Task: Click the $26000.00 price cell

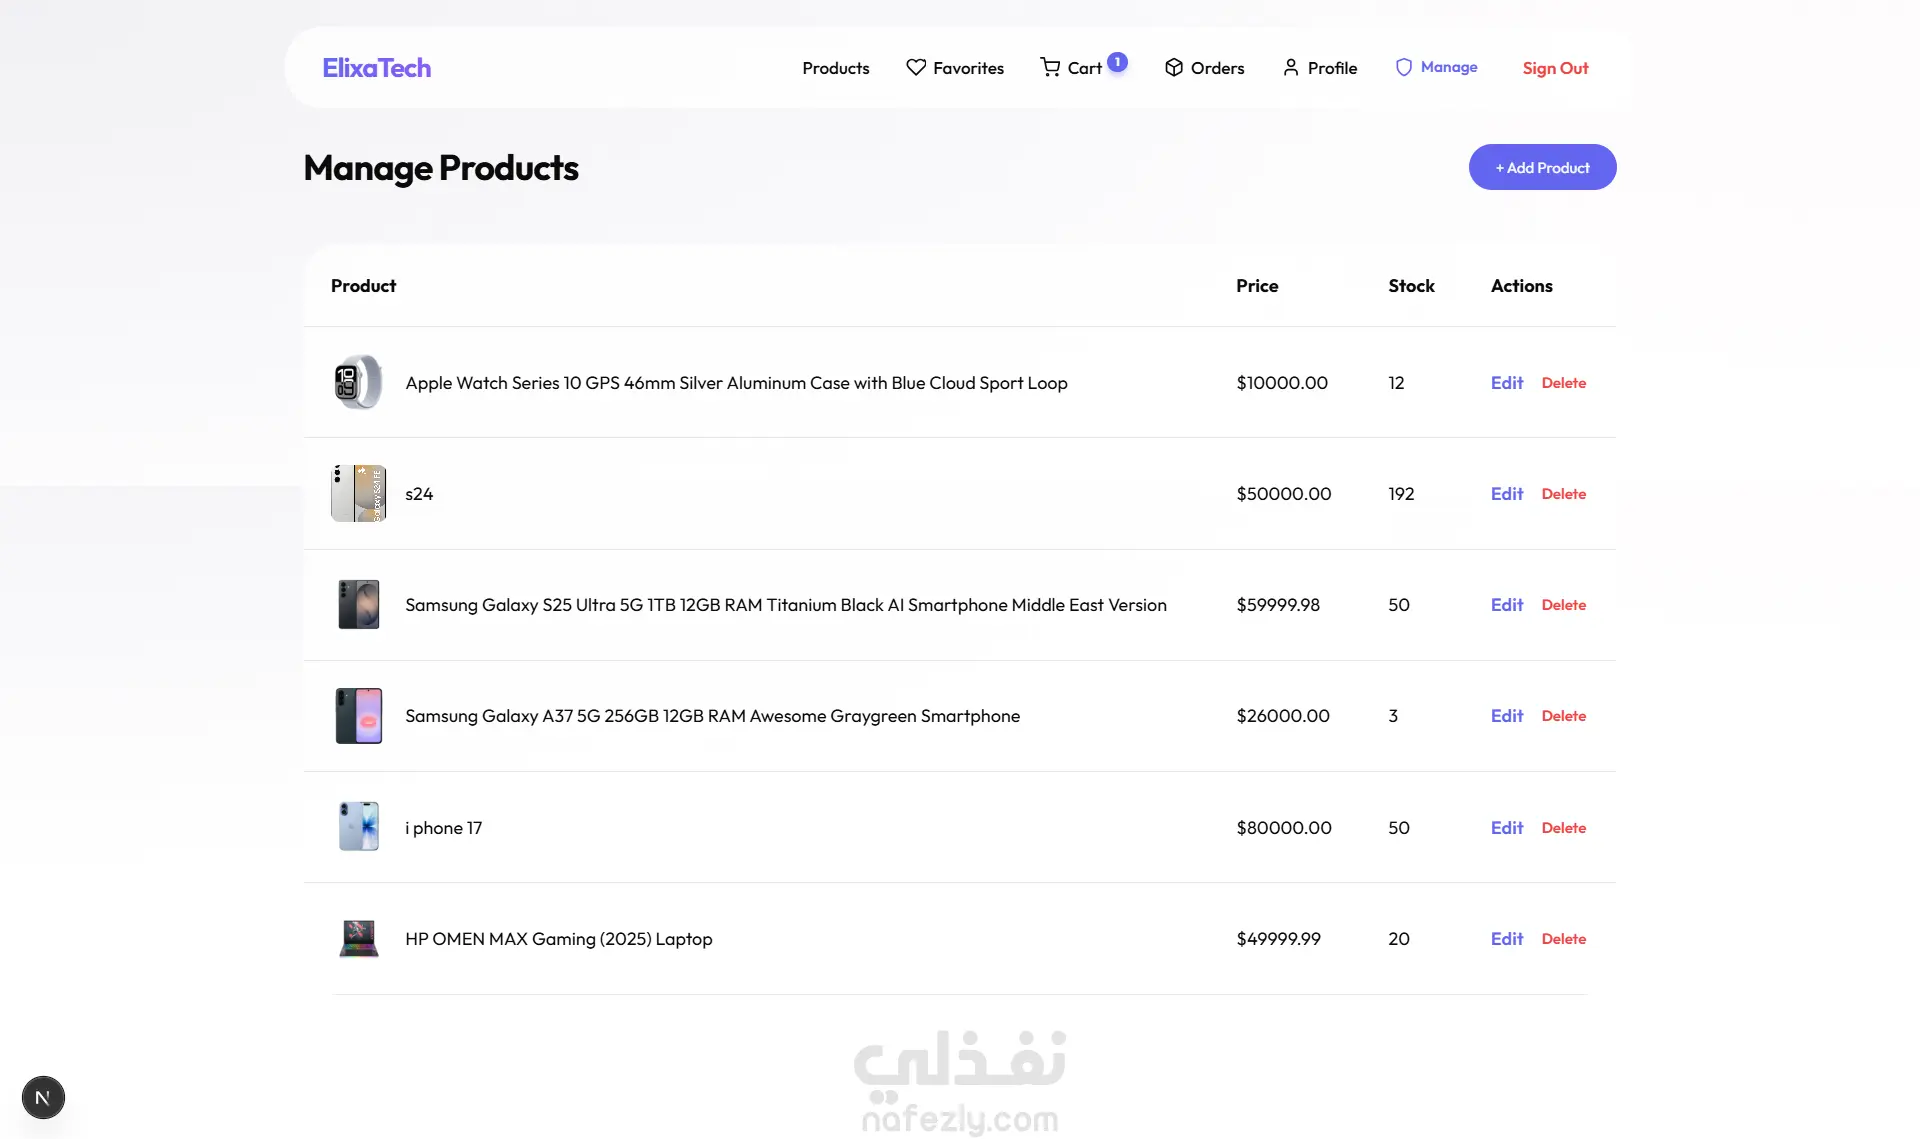Action: [1283, 716]
